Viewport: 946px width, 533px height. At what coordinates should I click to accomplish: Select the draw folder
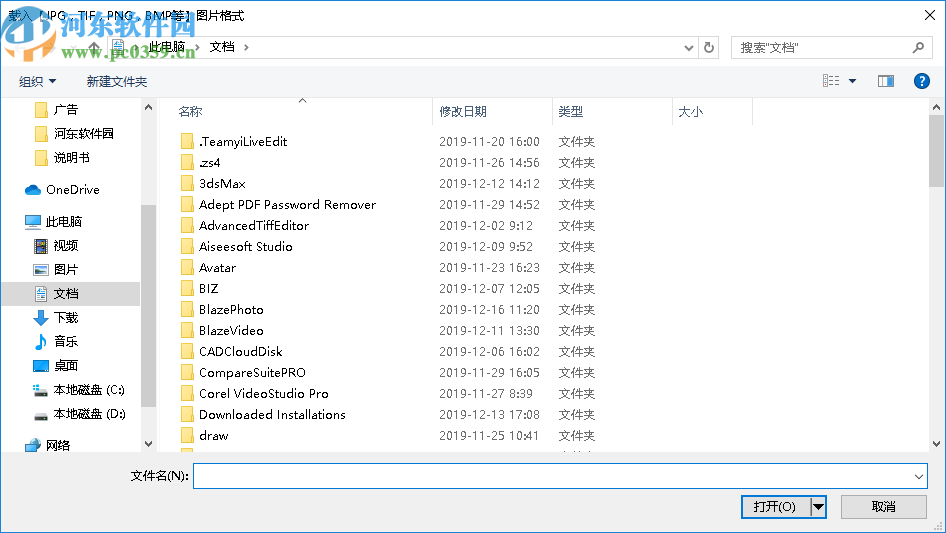(205, 436)
